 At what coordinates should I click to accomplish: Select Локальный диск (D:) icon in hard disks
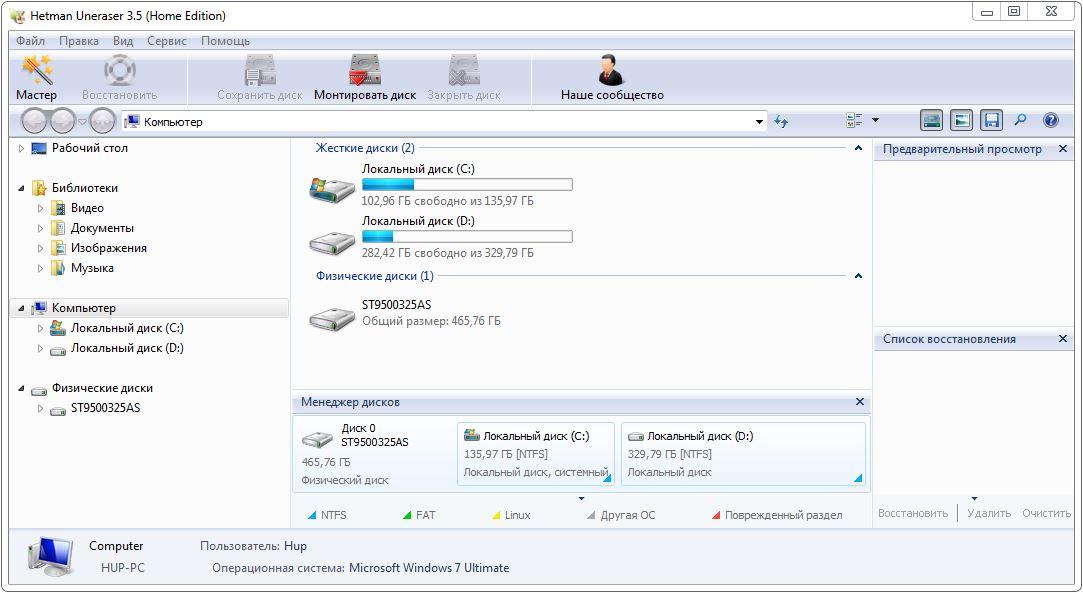click(x=332, y=241)
